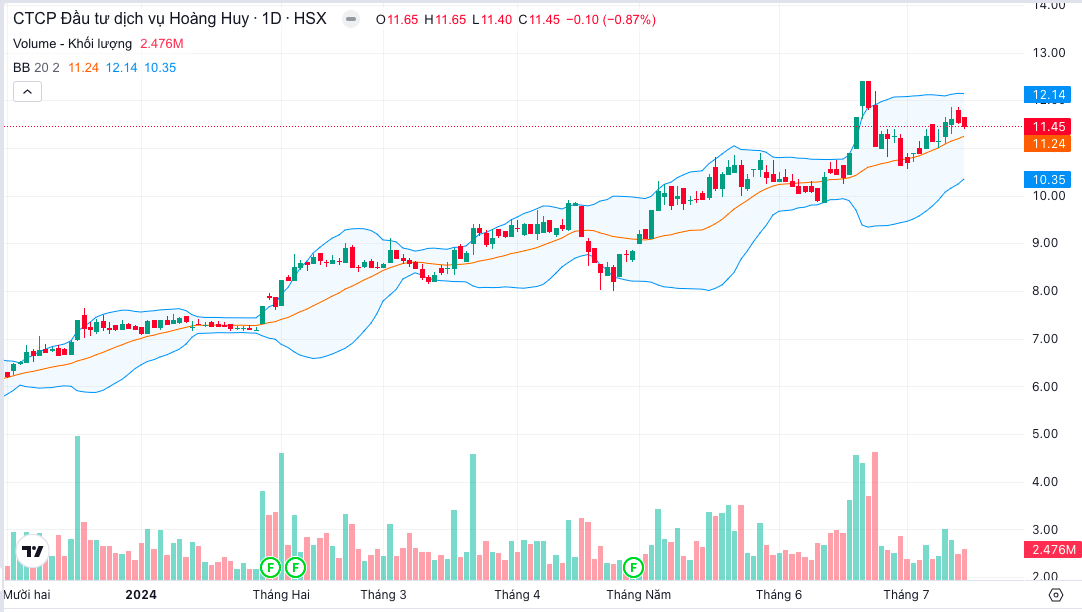Screen dimensions: 1082x612
Task: Click the first F event marker near Tháng Hai
Action: click(x=270, y=568)
